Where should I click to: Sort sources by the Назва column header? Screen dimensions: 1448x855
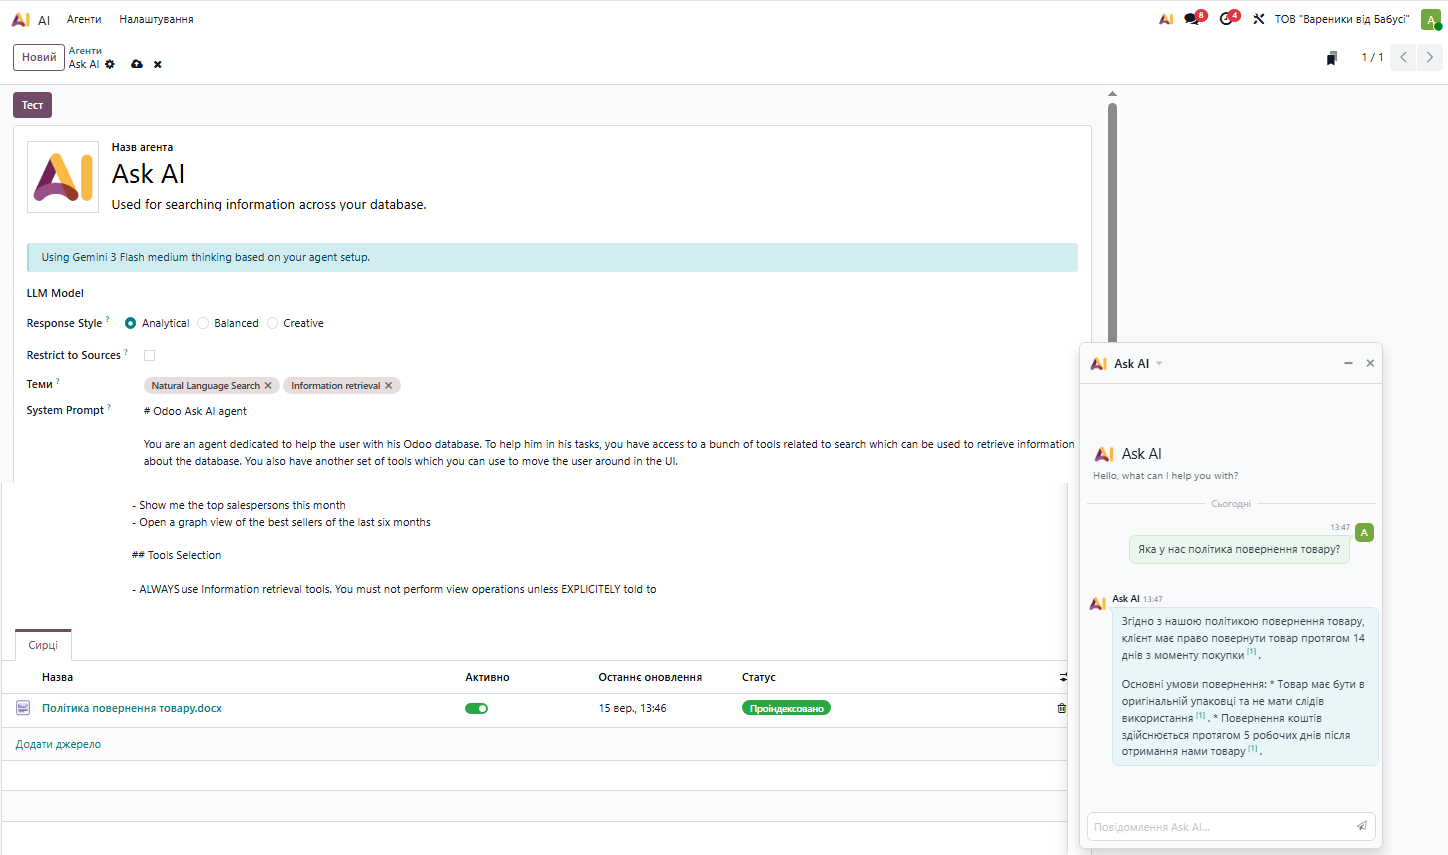coord(57,677)
